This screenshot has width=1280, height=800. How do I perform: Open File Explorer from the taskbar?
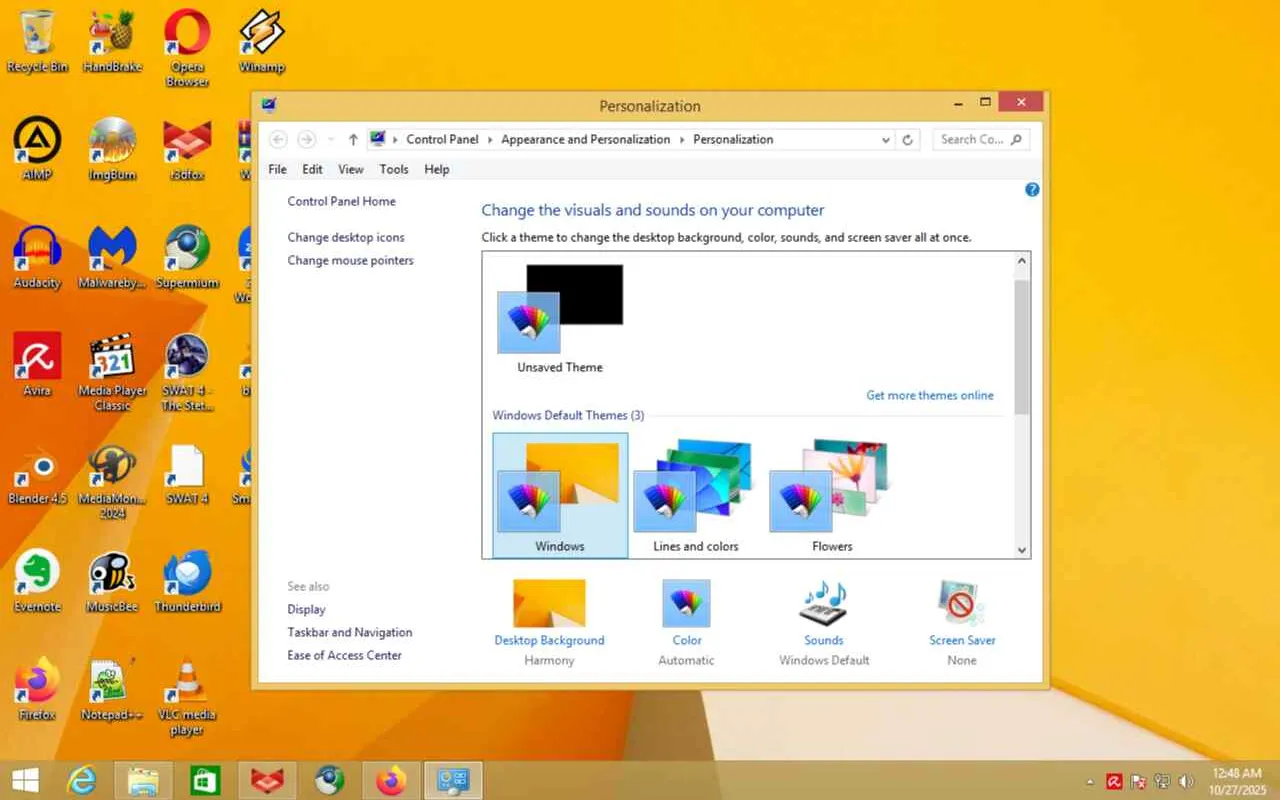pyautogui.click(x=144, y=780)
